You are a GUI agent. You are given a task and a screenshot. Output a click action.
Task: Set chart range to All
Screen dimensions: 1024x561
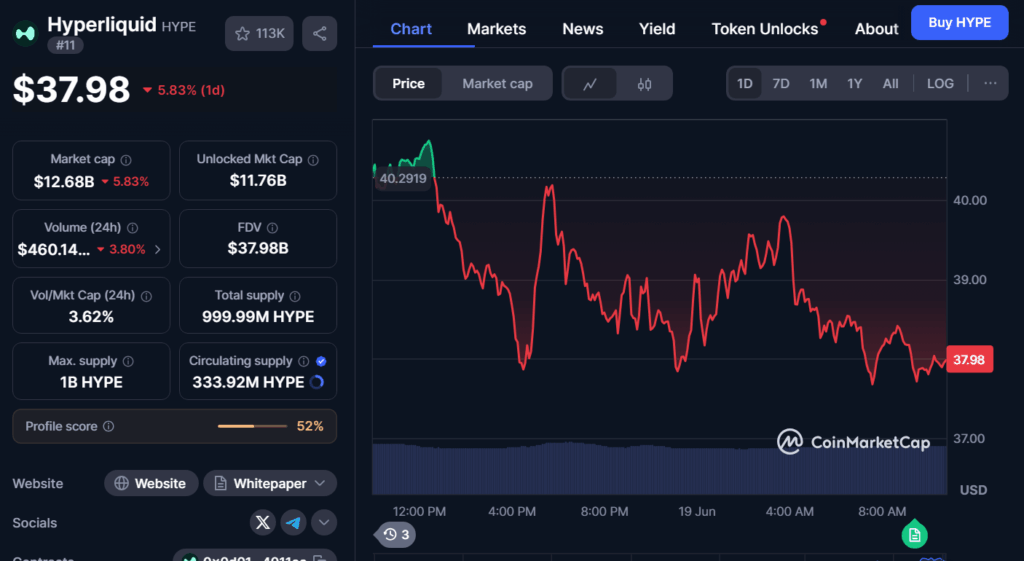891,84
